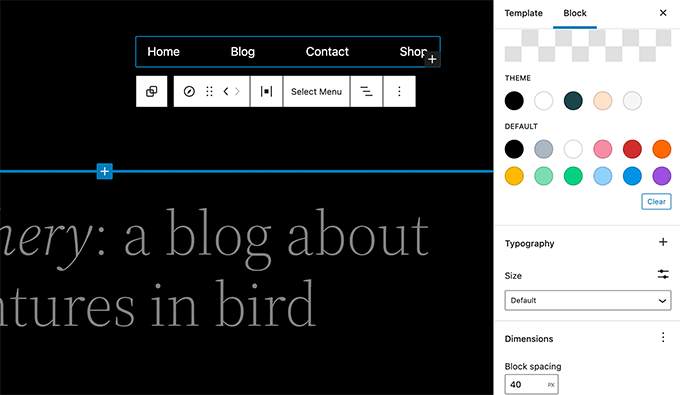Pick the white default color swatch
The image size is (680, 395).
pos(573,149)
